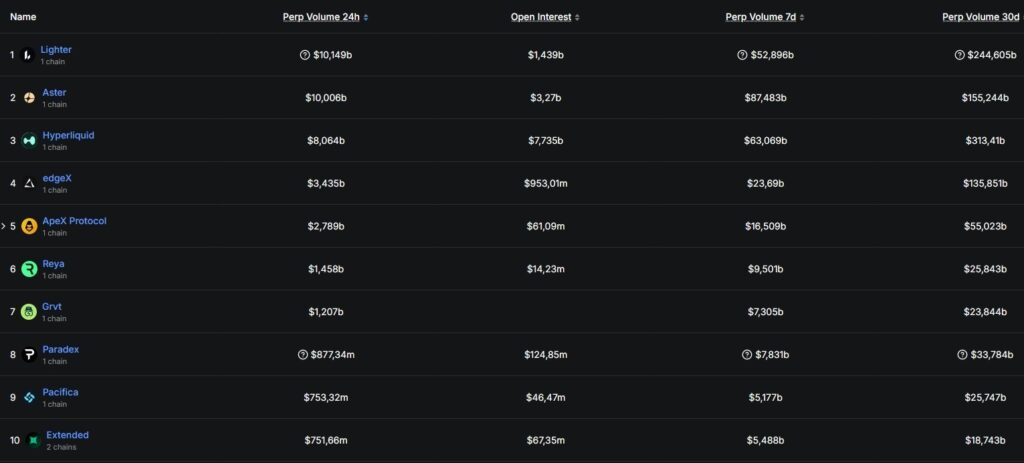The height and width of the screenshot is (463, 1024).
Task: Click the Aster protocol logo icon
Action: (29, 98)
